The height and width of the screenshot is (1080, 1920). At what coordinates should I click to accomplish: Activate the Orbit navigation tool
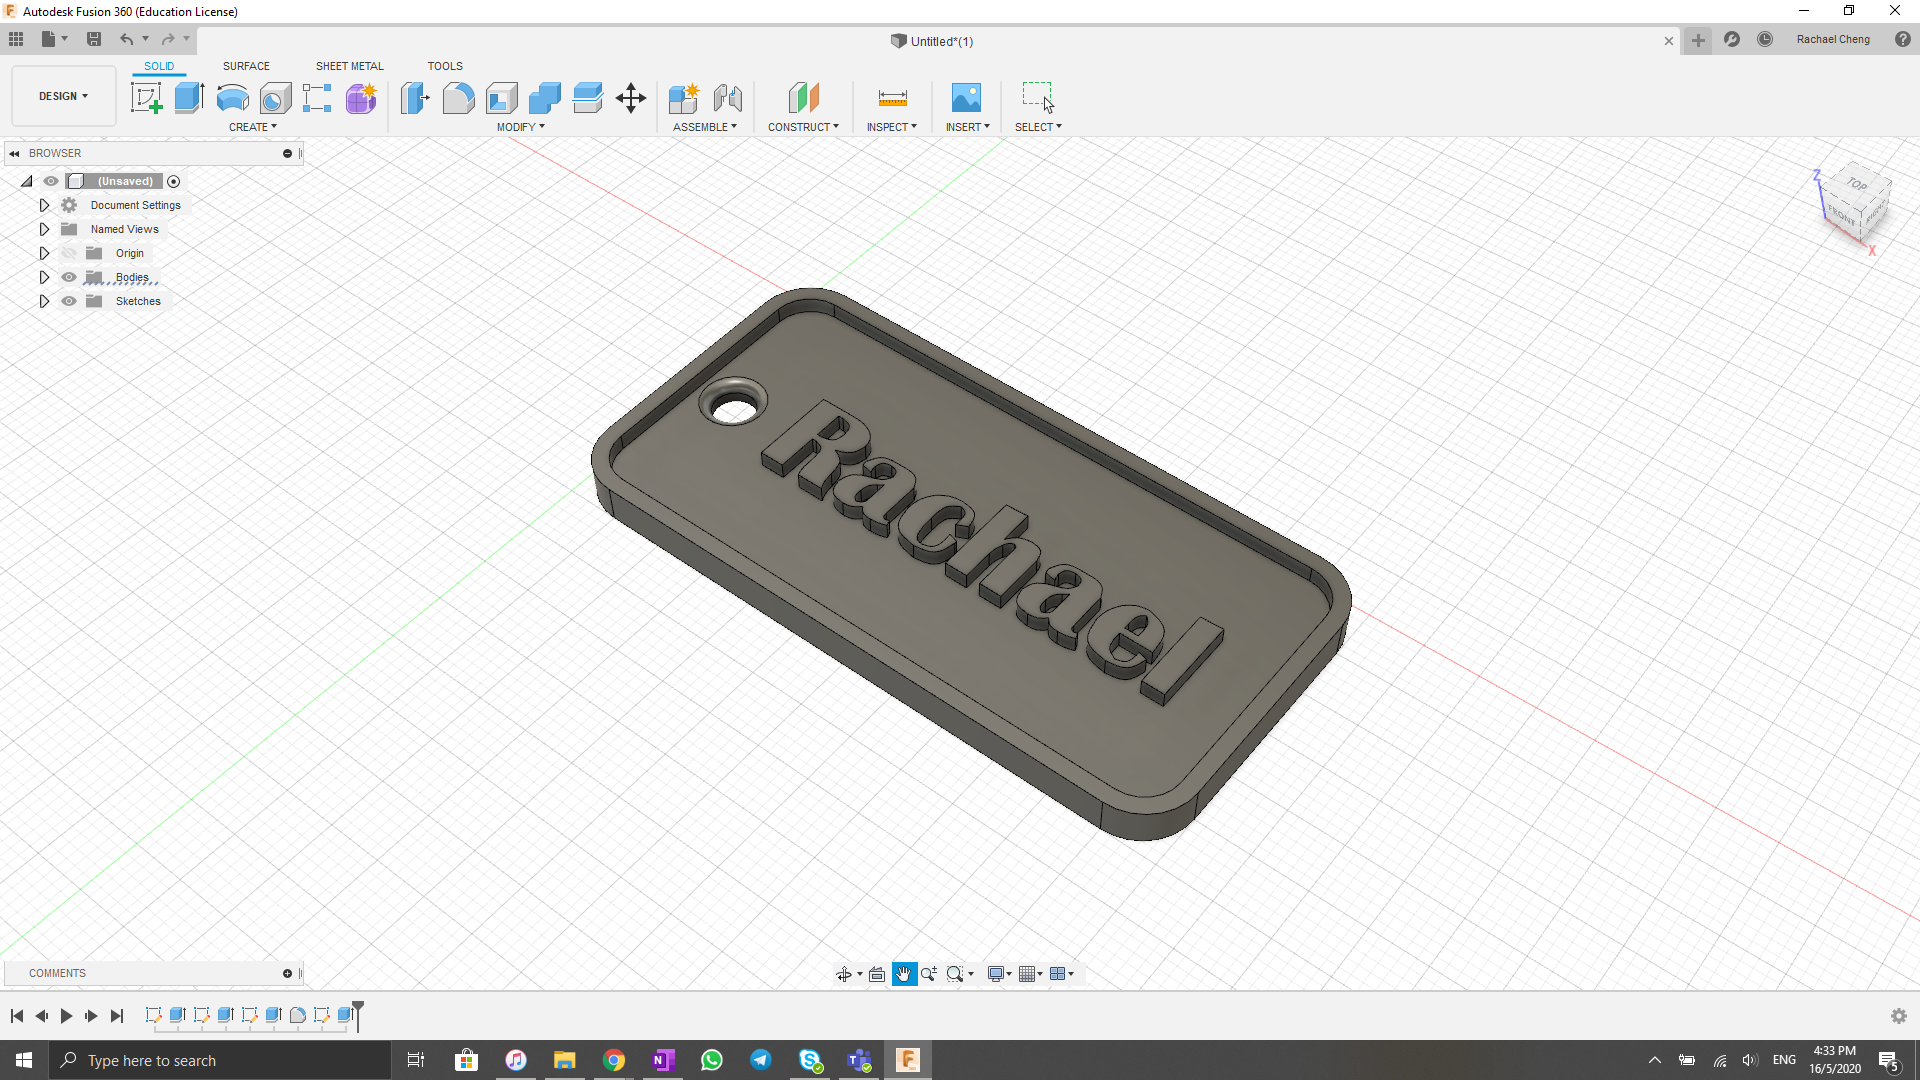coord(844,974)
